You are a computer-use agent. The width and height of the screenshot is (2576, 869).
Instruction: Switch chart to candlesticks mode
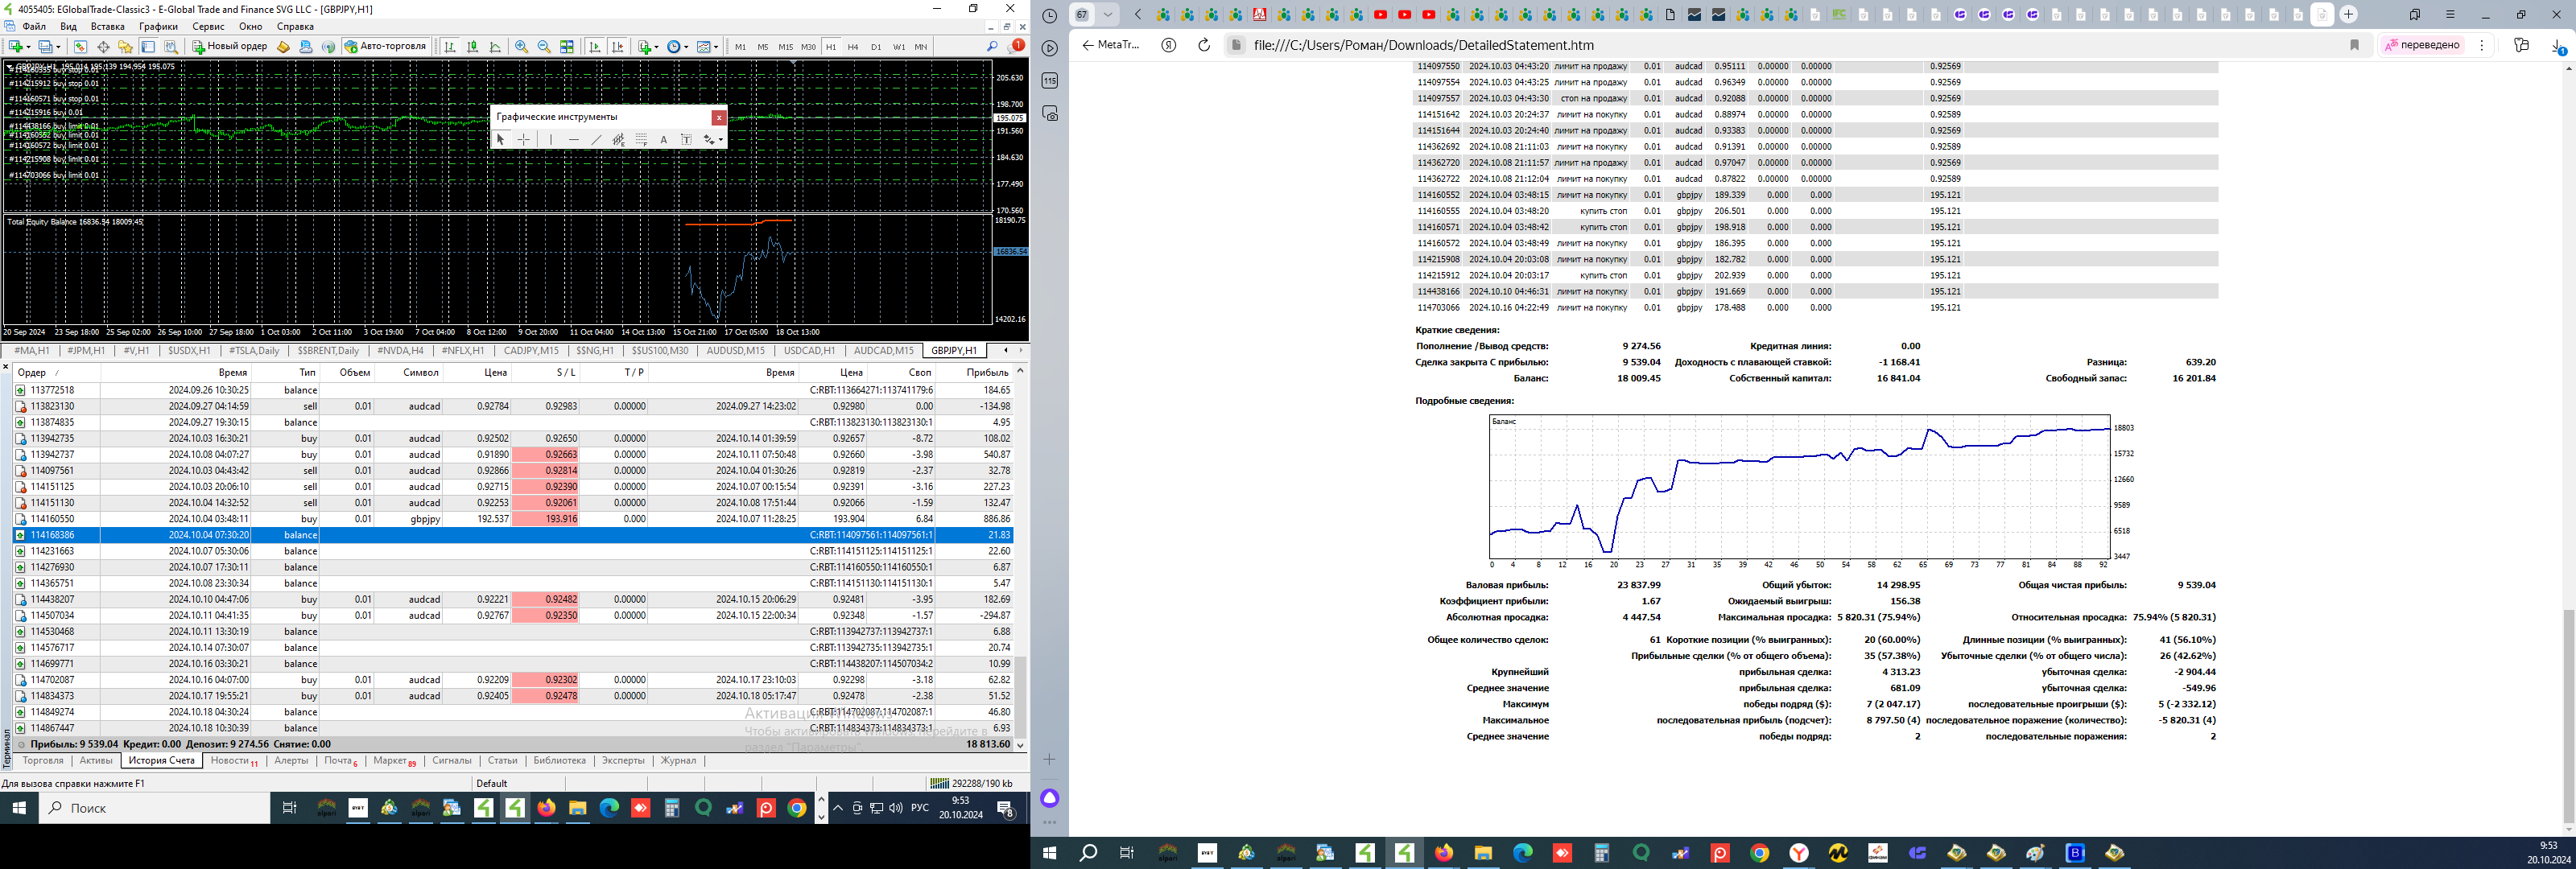(x=472, y=46)
